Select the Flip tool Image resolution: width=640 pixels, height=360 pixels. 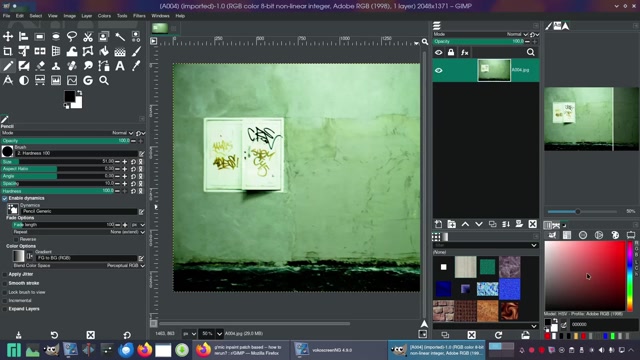point(40,51)
